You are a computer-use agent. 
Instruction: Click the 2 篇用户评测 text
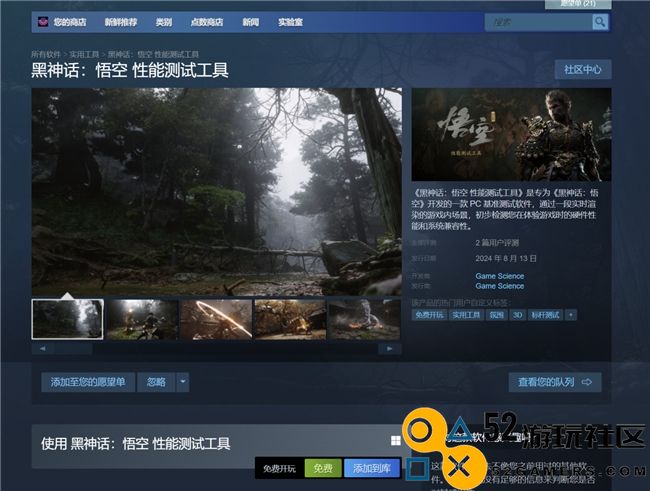click(497, 243)
